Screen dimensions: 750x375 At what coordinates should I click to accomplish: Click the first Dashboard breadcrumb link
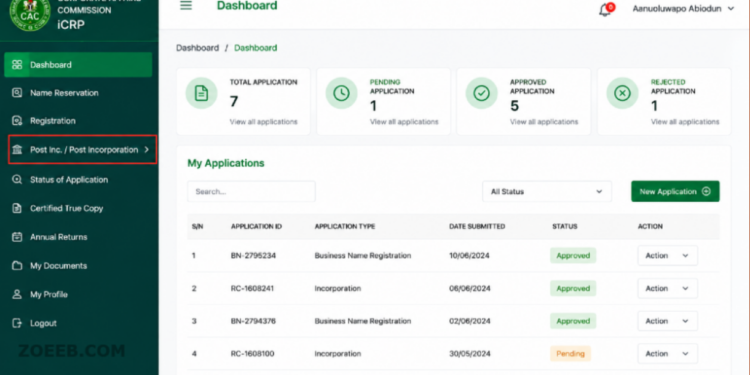pos(198,48)
